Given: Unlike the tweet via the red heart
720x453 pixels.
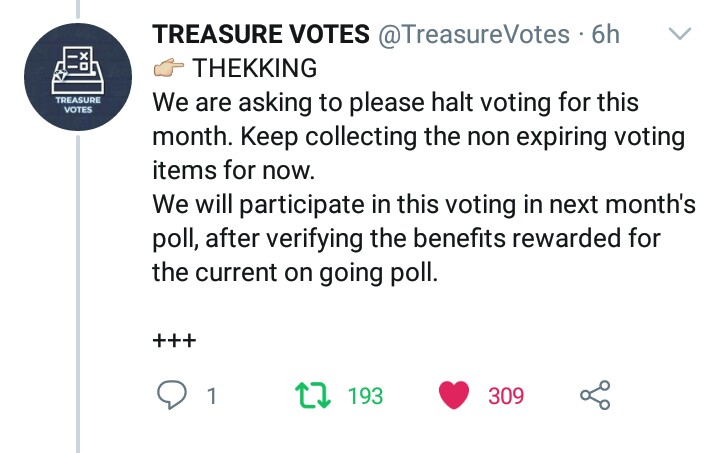Looking at the screenshot, I should [455, 396].
